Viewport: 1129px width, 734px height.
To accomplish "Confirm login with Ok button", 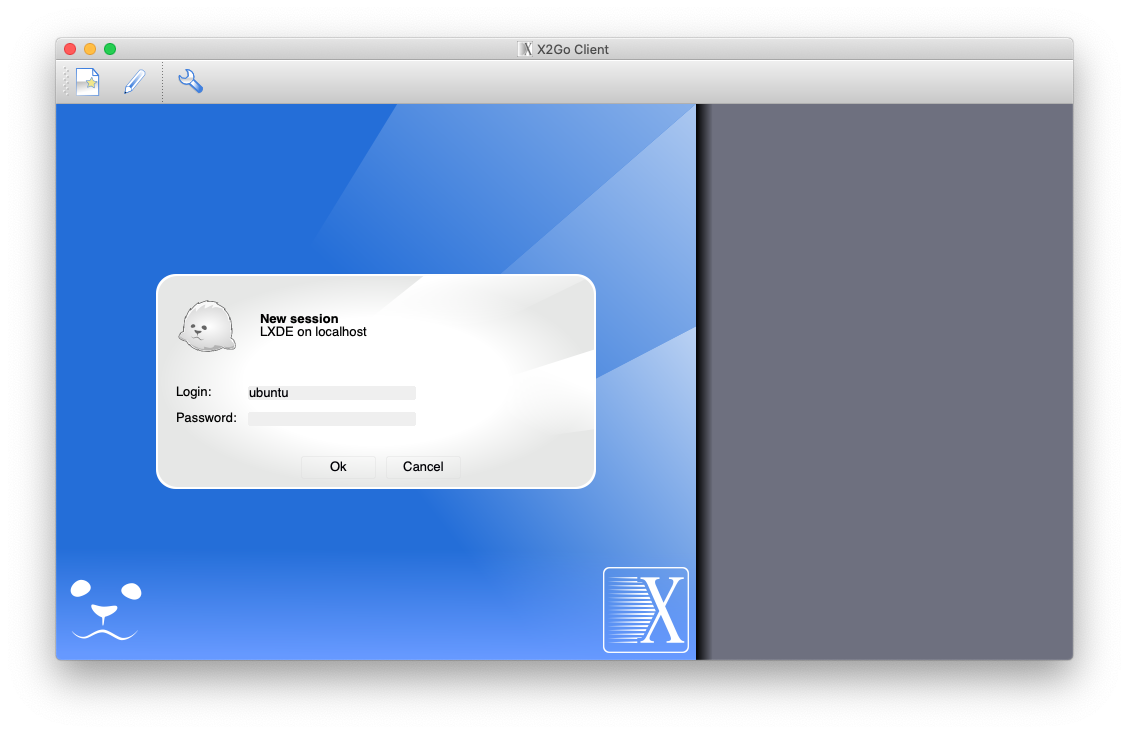I will (x=338, y=467).
